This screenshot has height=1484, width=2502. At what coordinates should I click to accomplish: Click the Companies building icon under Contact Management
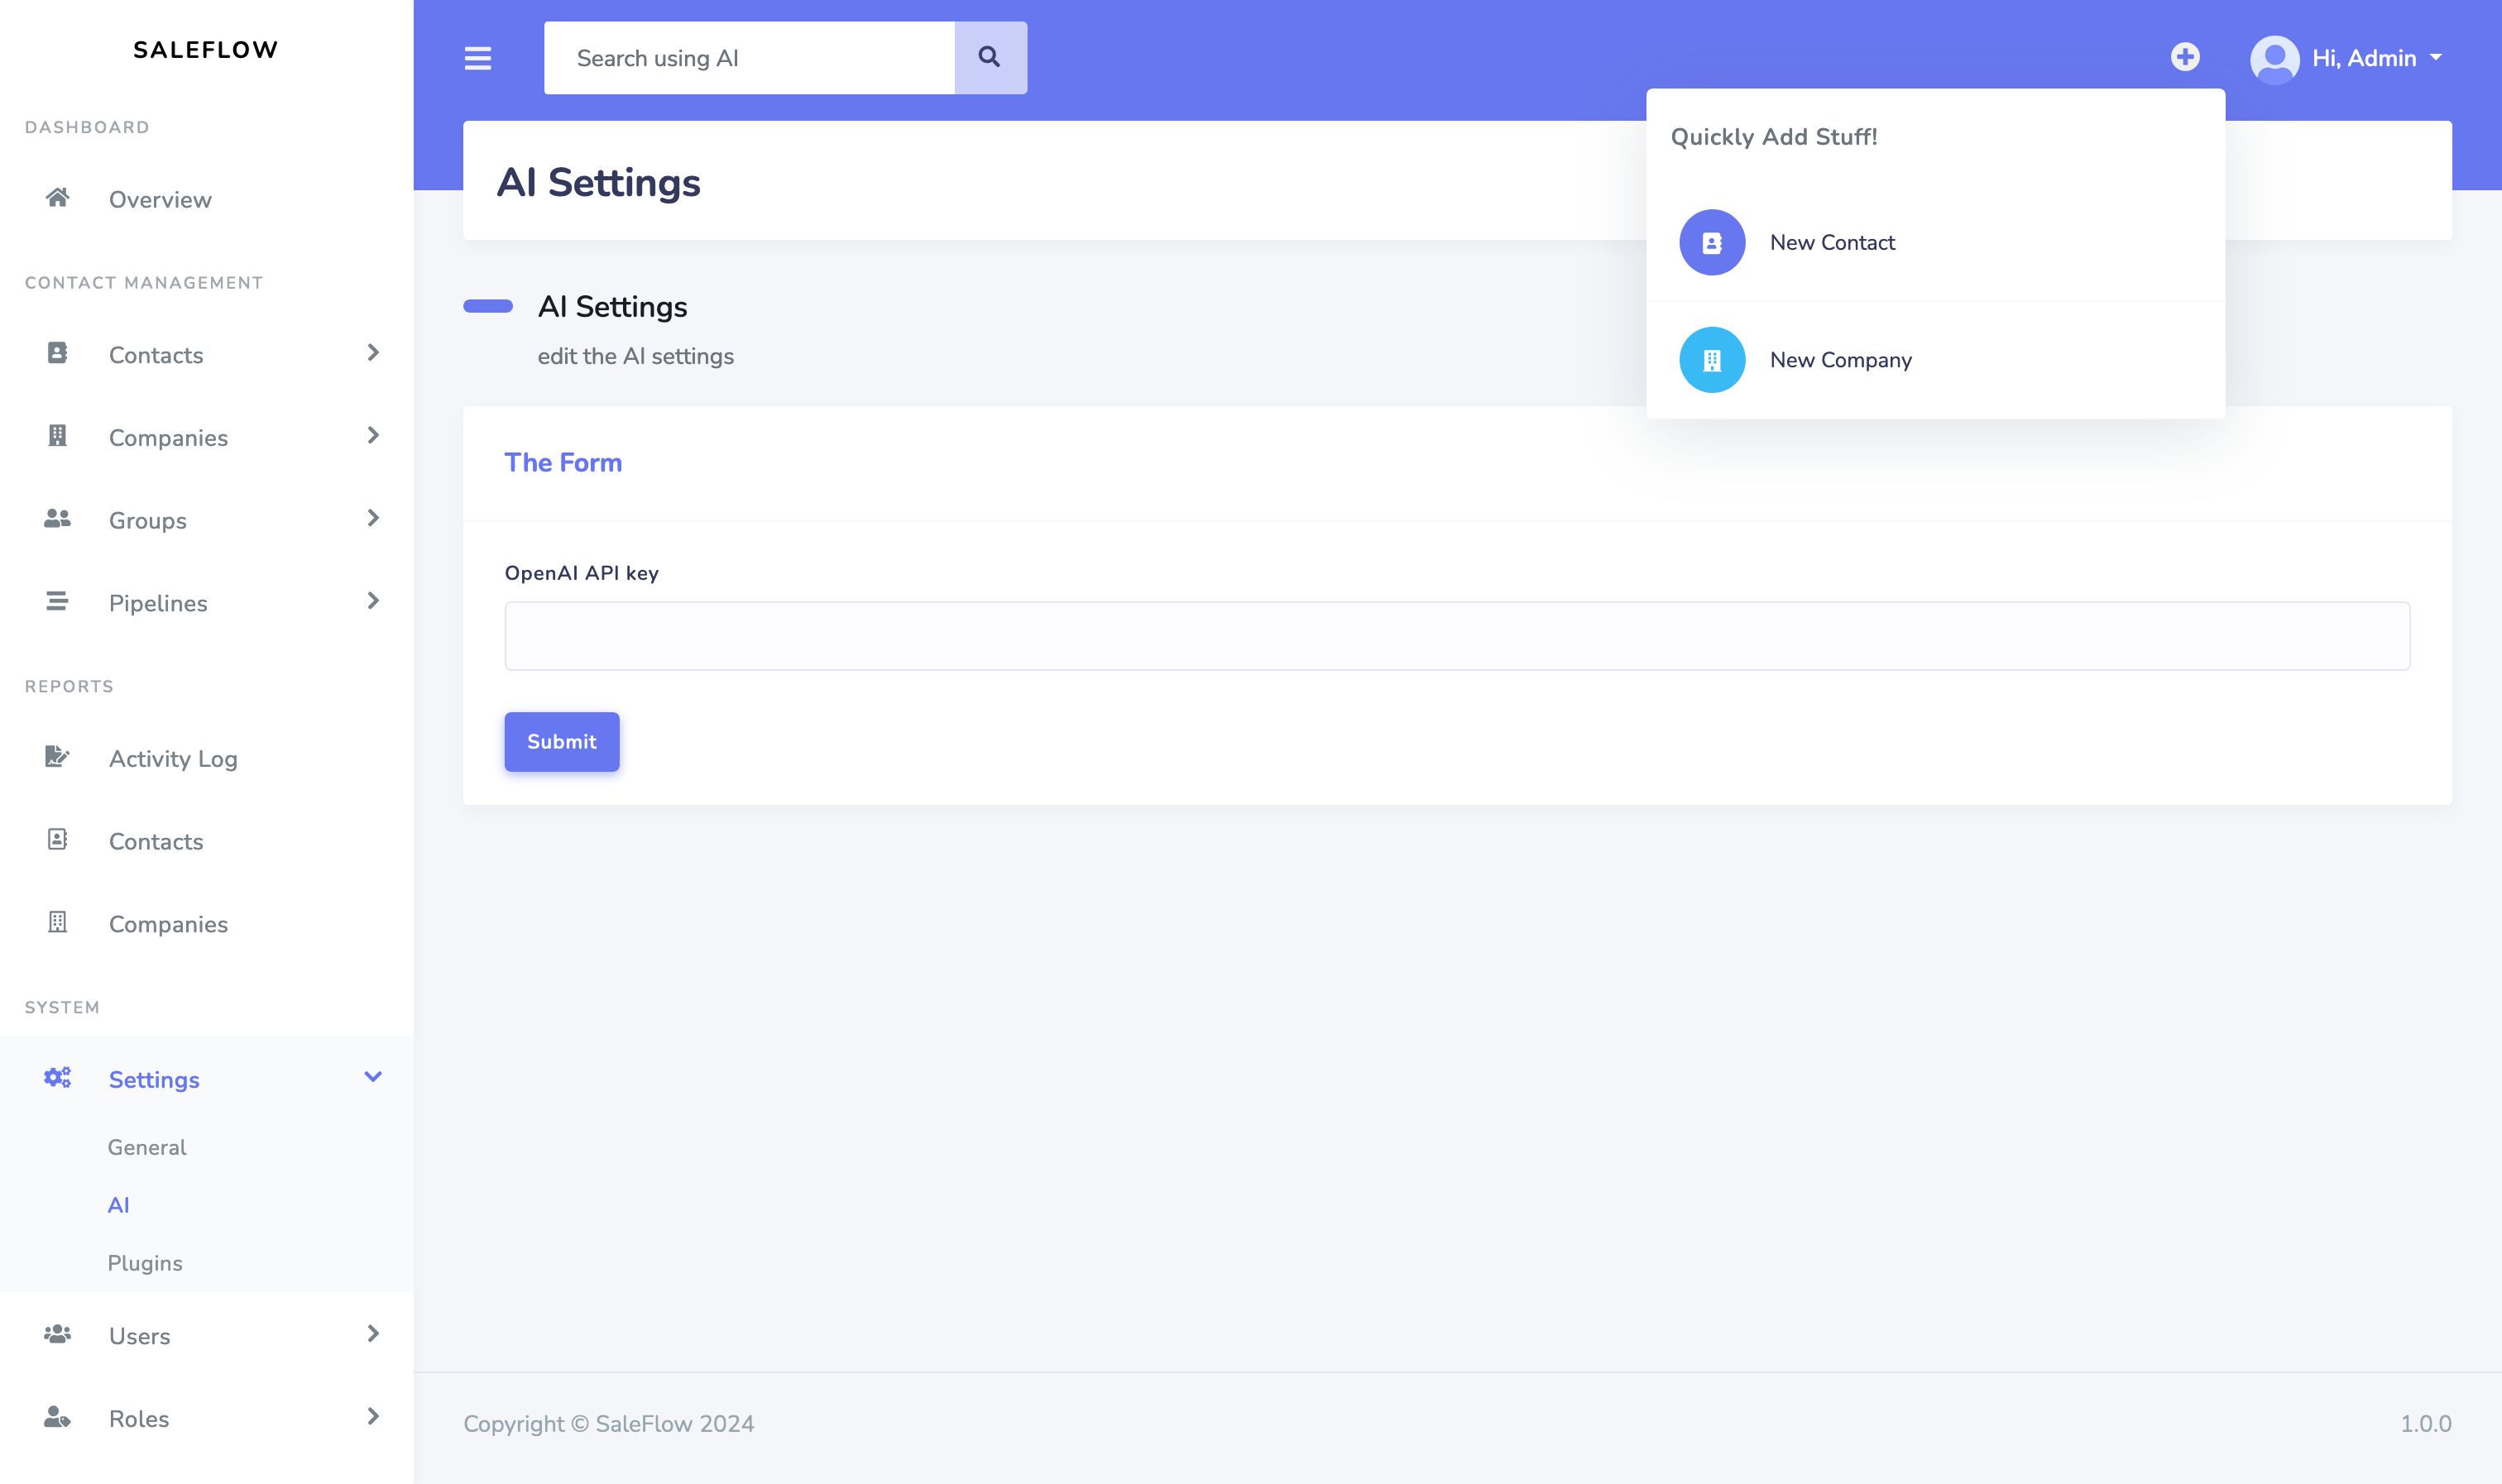[57, 436]
